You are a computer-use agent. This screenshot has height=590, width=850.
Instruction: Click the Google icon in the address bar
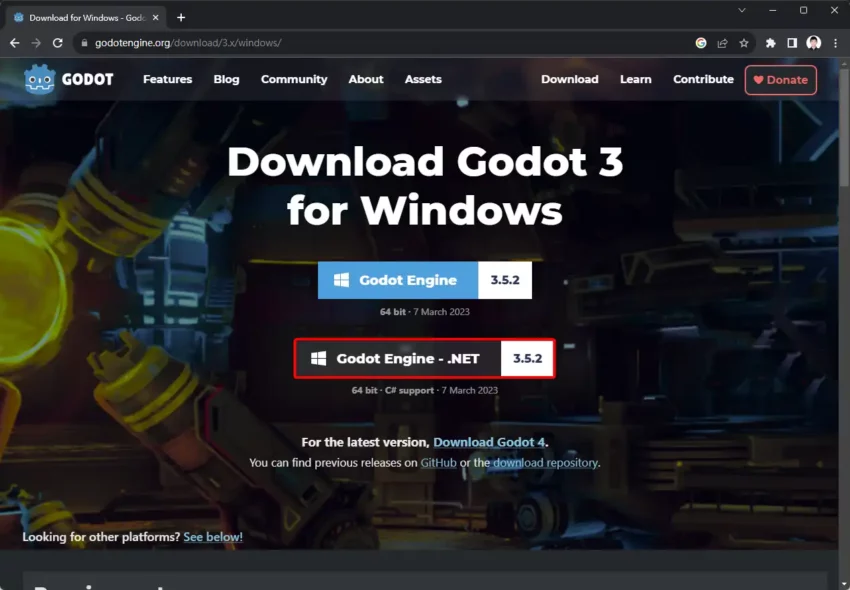[x=701, y=43]
